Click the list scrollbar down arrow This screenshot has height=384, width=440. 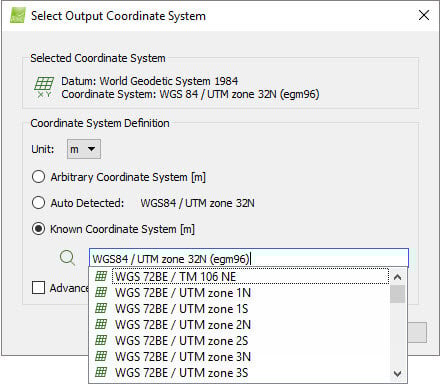coord(397,374)
